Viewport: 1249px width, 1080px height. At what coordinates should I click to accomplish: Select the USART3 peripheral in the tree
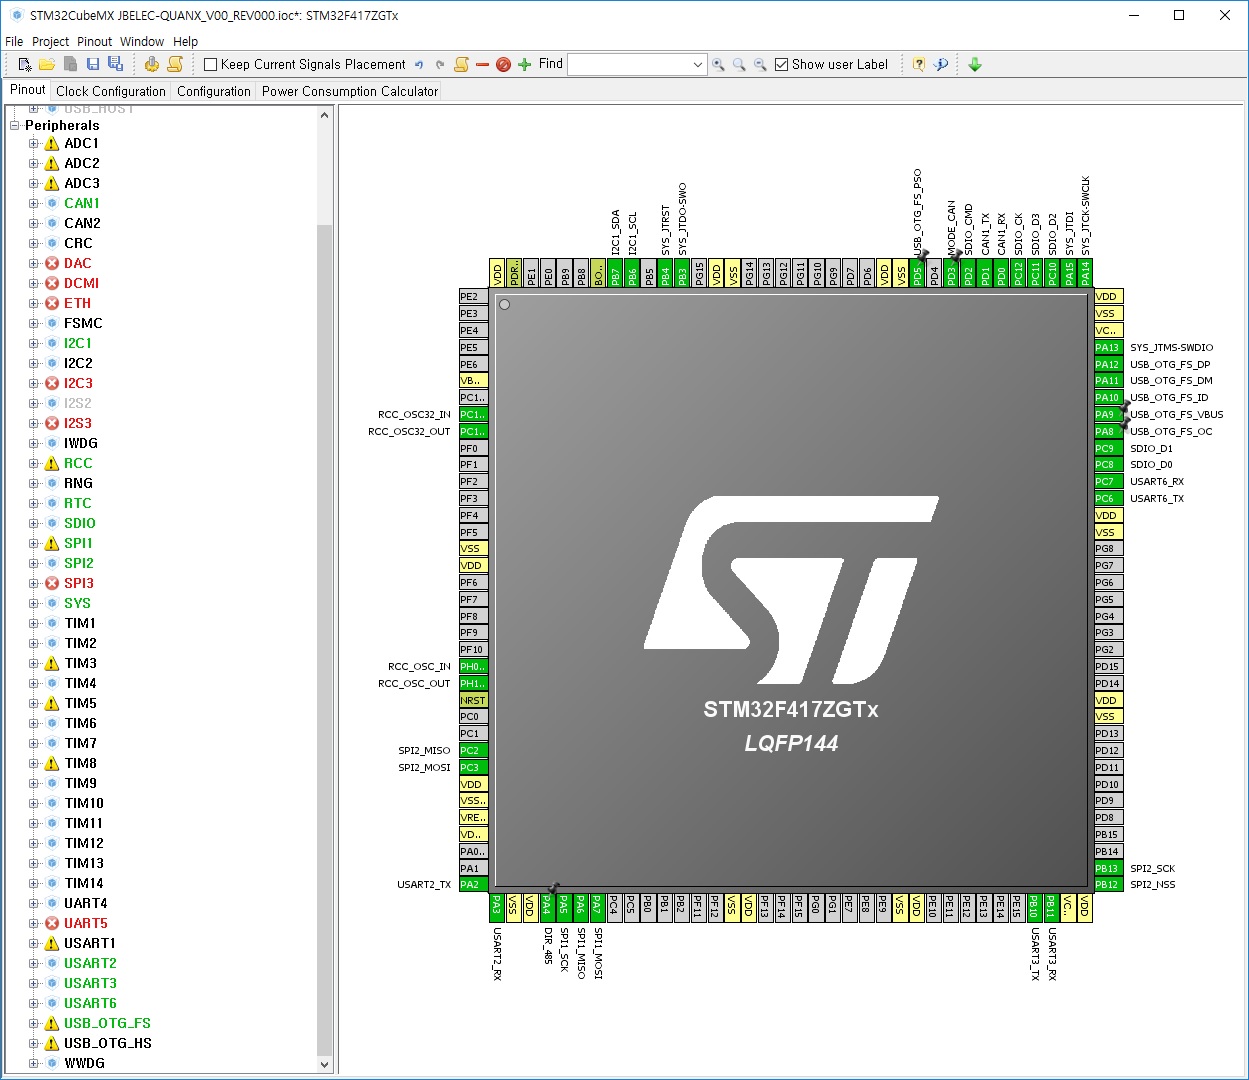tap(90, 983)
